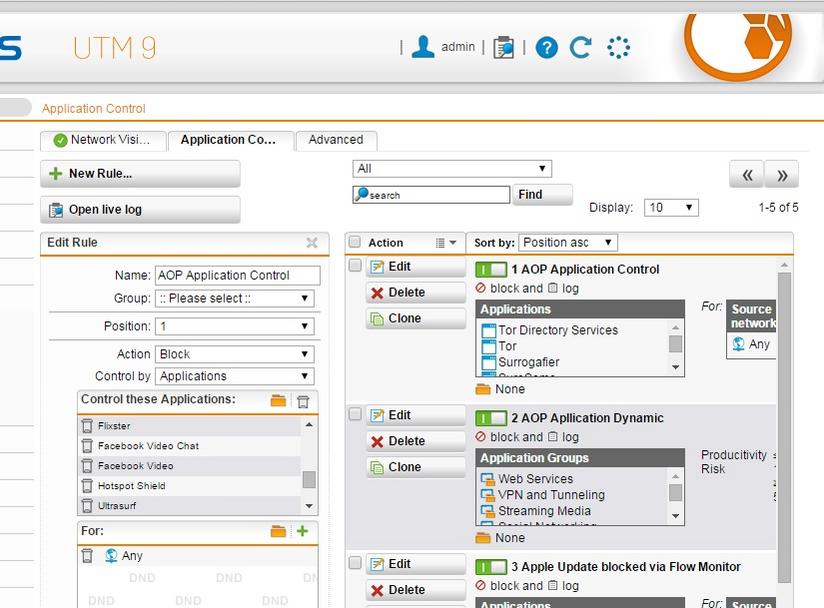Click the None folder icon under AOP Application Control

click(482, 389)
